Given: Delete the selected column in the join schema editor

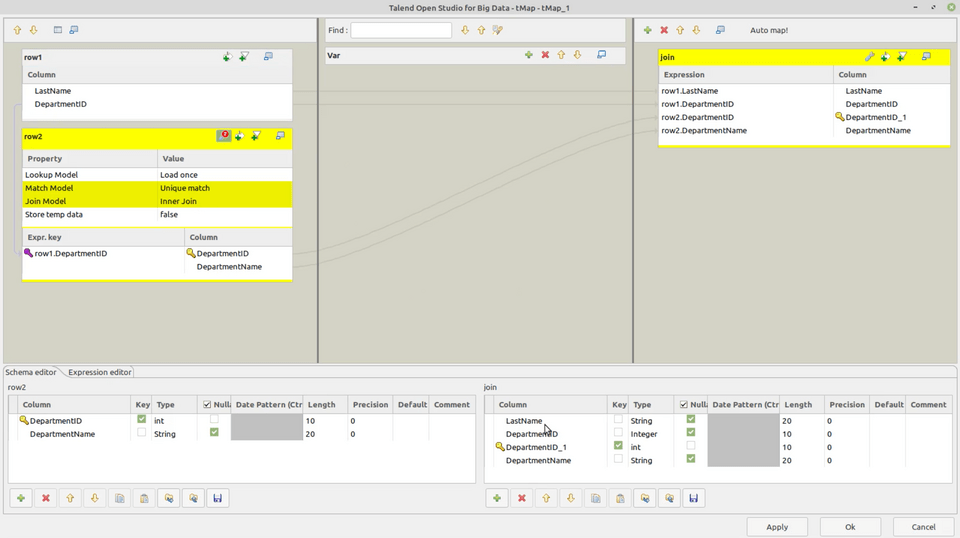Looking at the screenshot, I should 522,498.
